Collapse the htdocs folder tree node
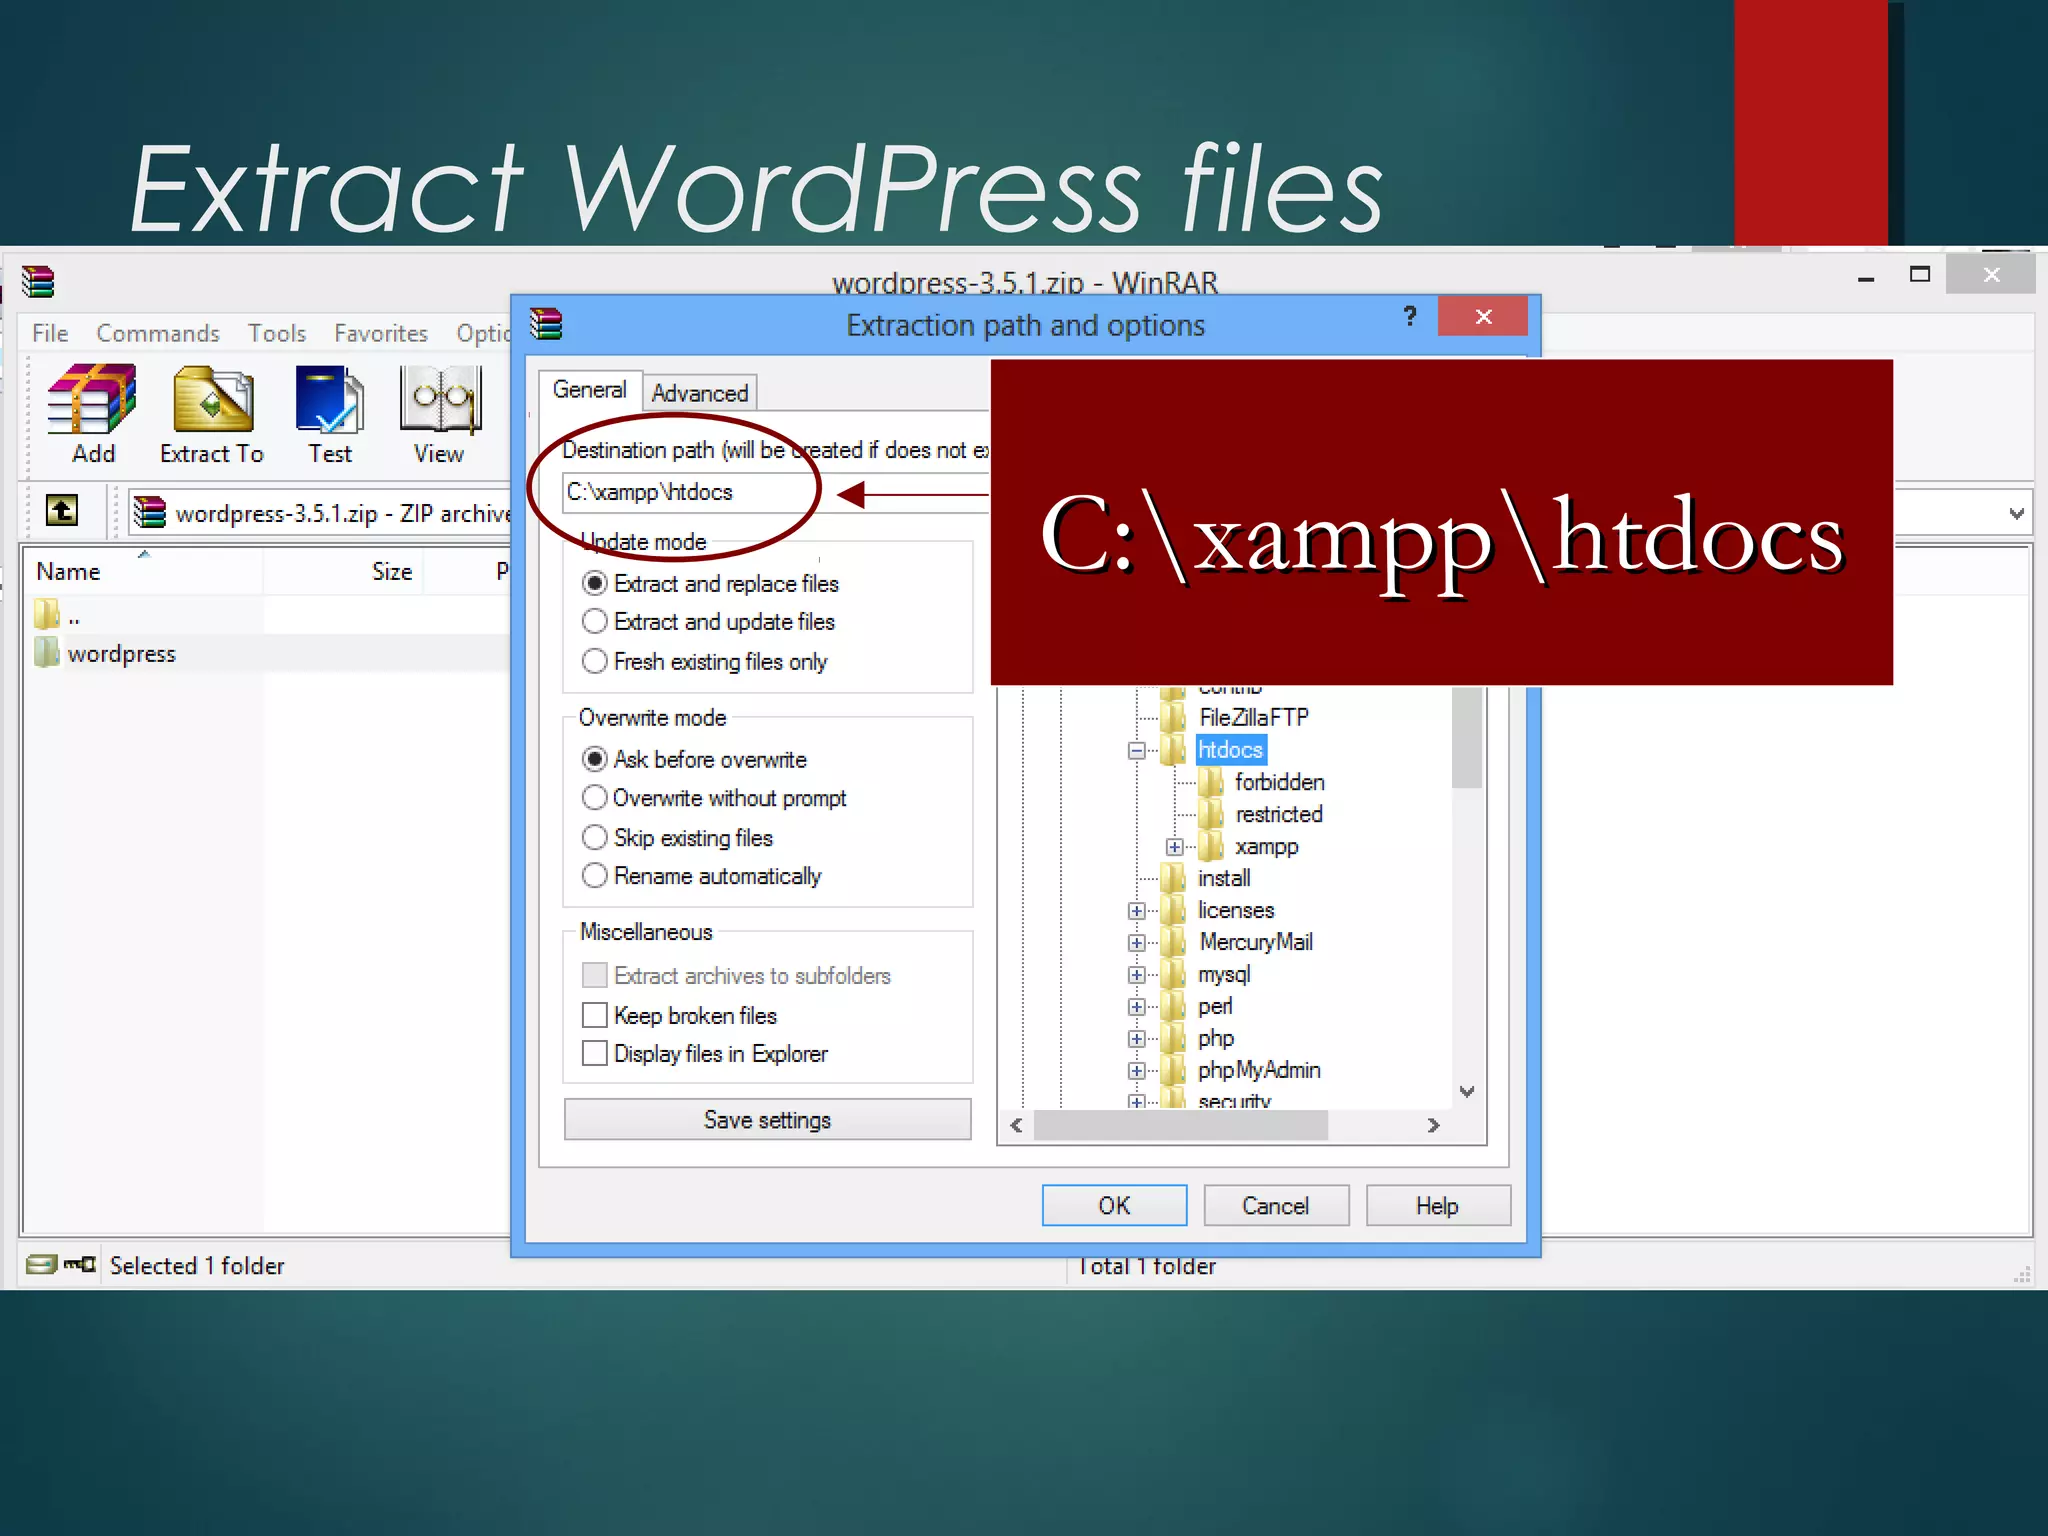The height and width of the screenshot is (1536, 2048). [x=1137, y=750]
